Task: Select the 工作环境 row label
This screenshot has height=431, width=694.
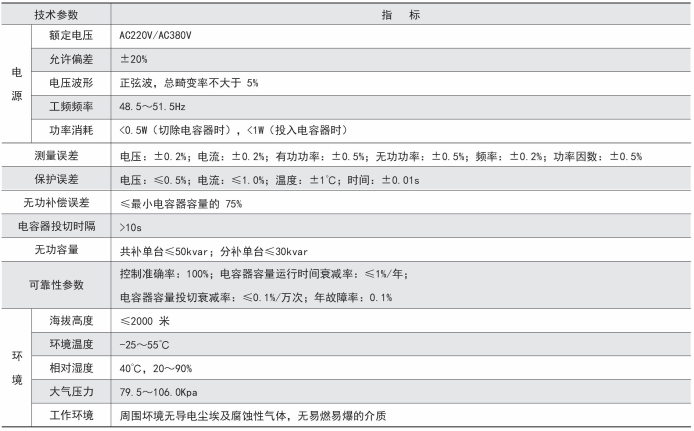Action: [x=71, y=415]
